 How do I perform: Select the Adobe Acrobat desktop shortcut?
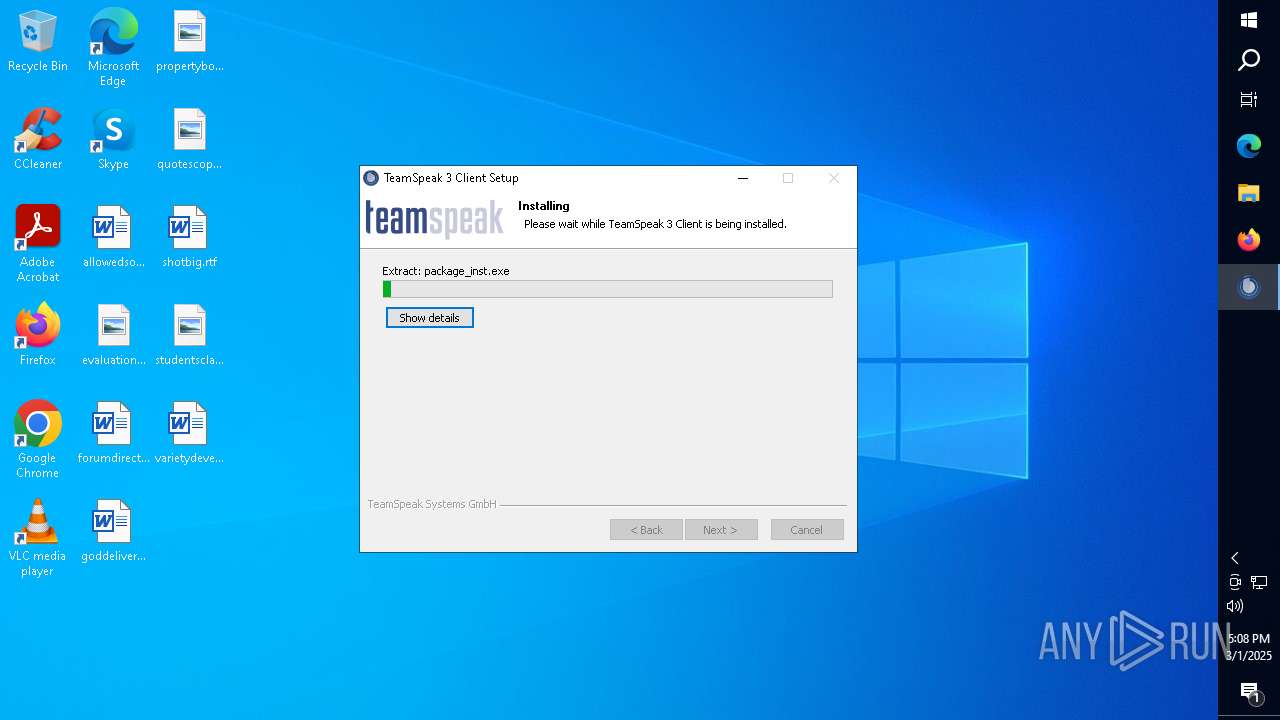(x=38, y=244)
